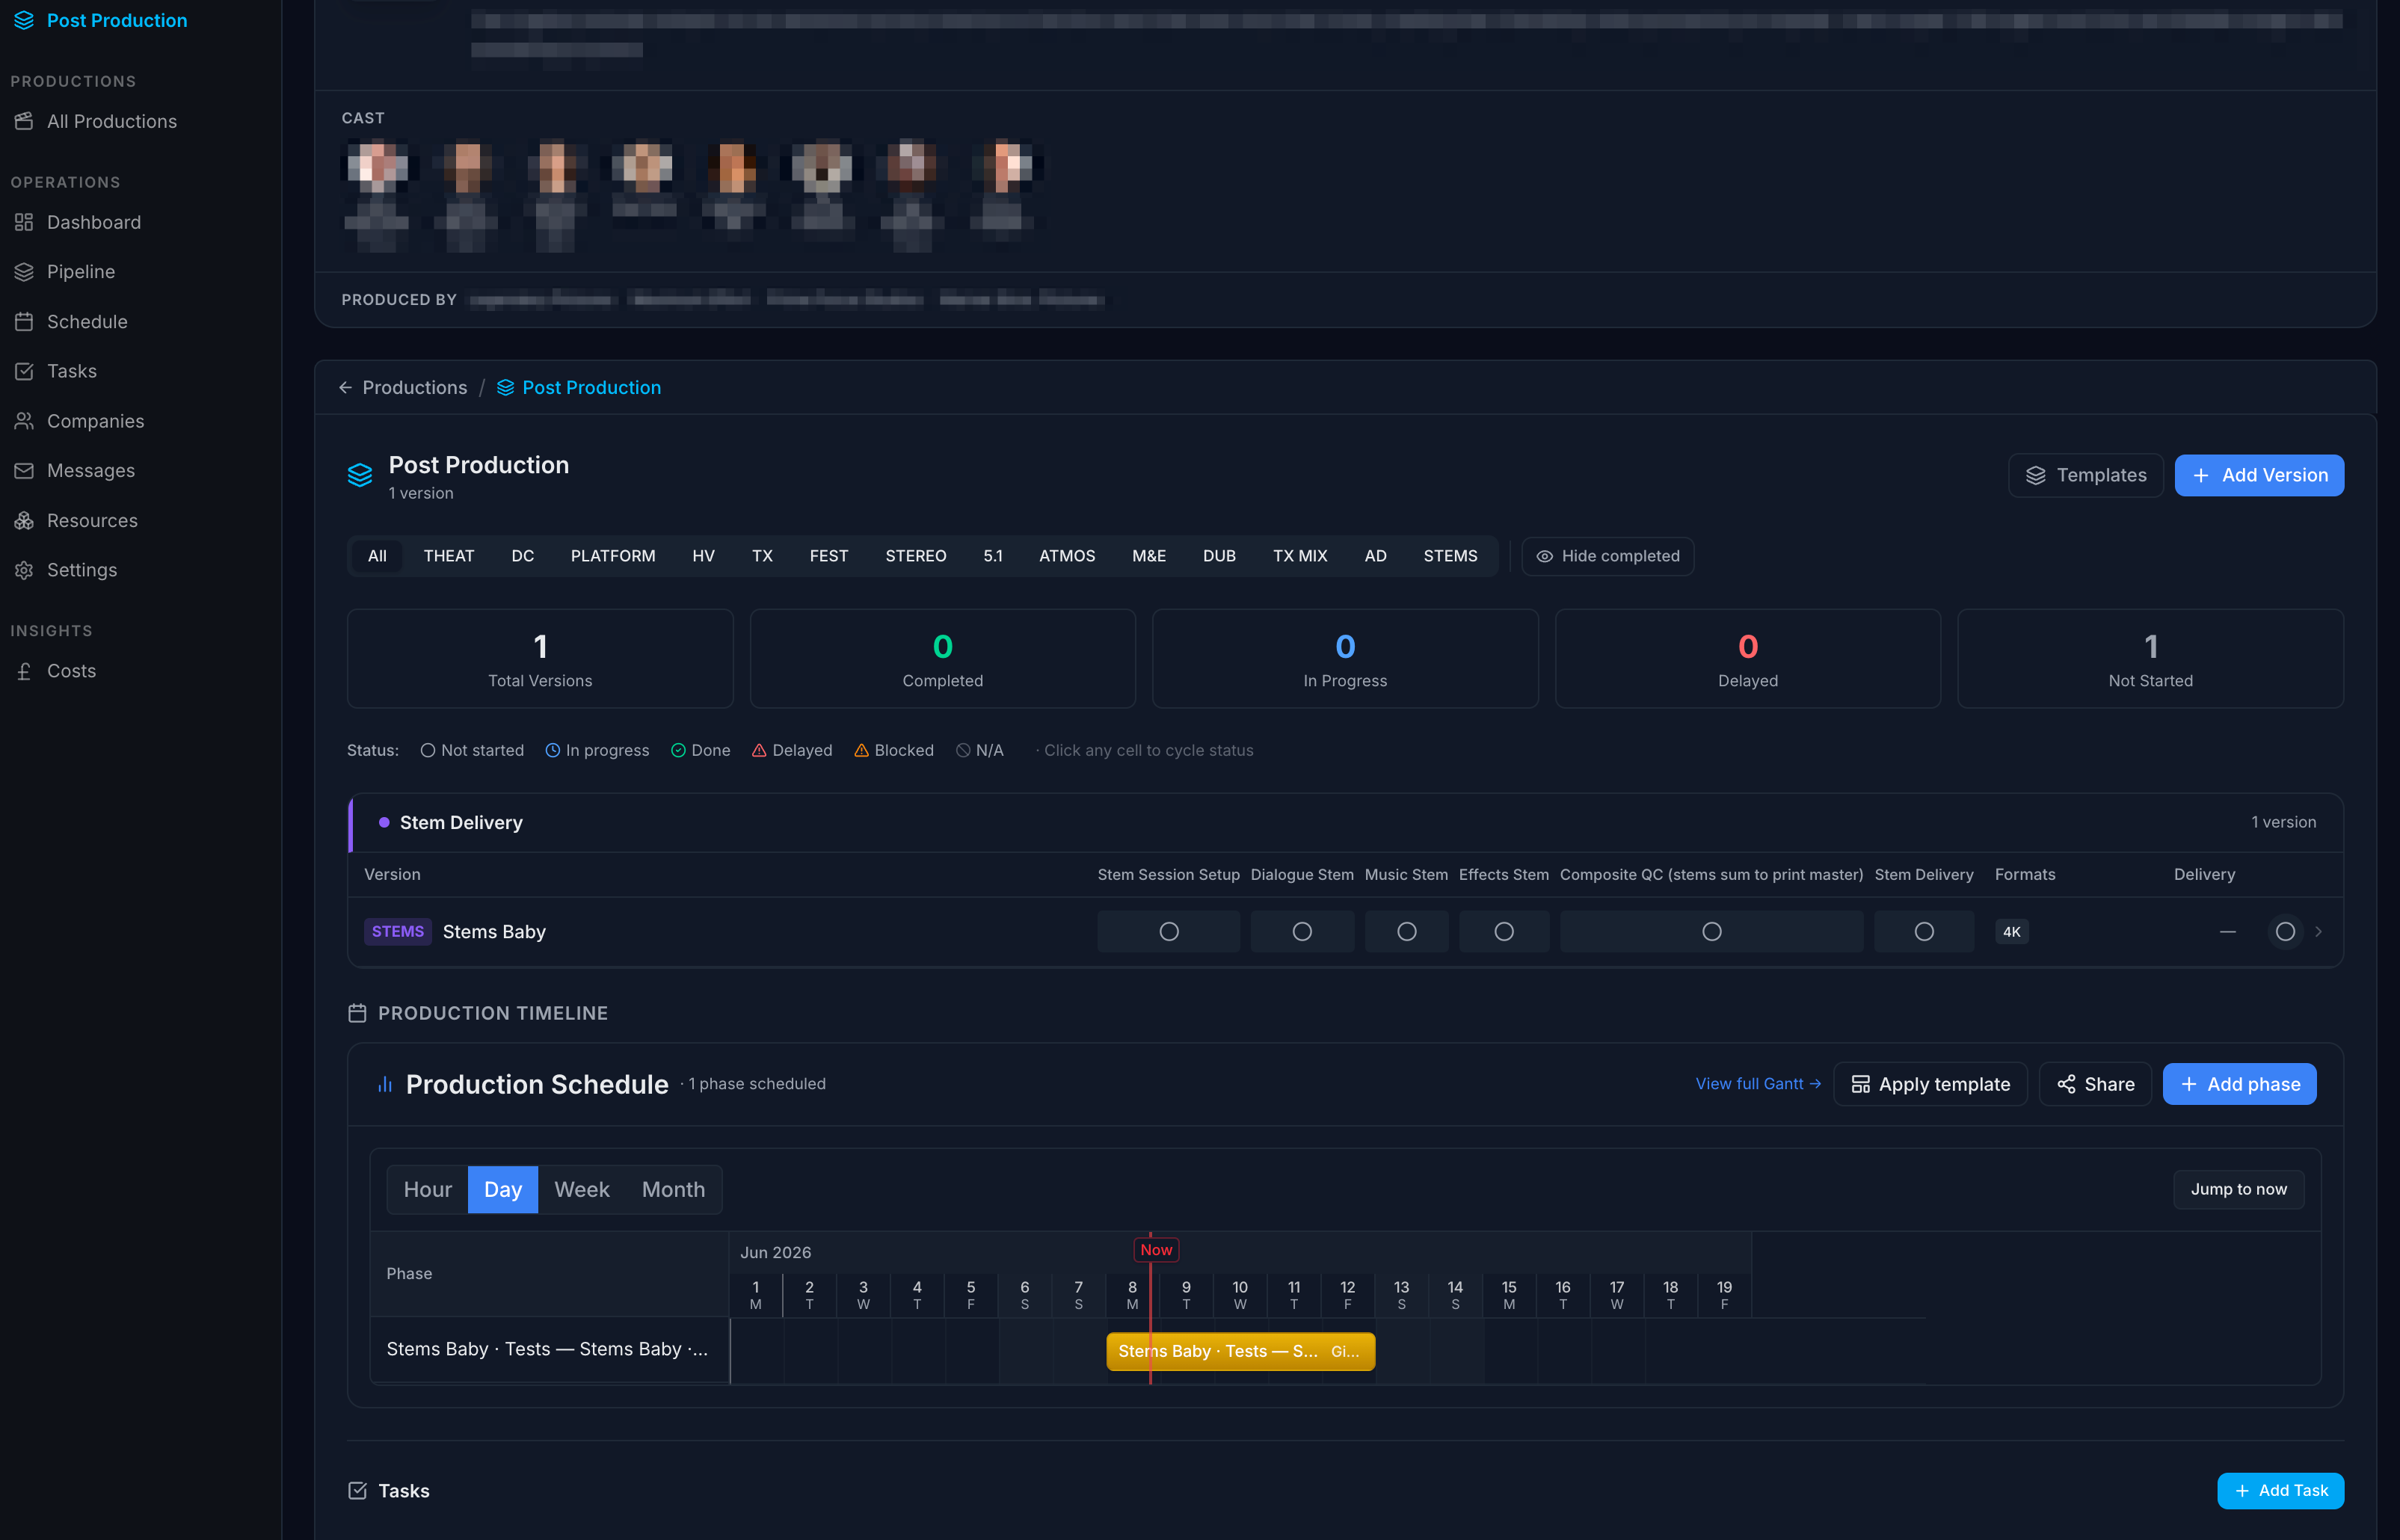Switch timeline to Week view

(581, 1189)
